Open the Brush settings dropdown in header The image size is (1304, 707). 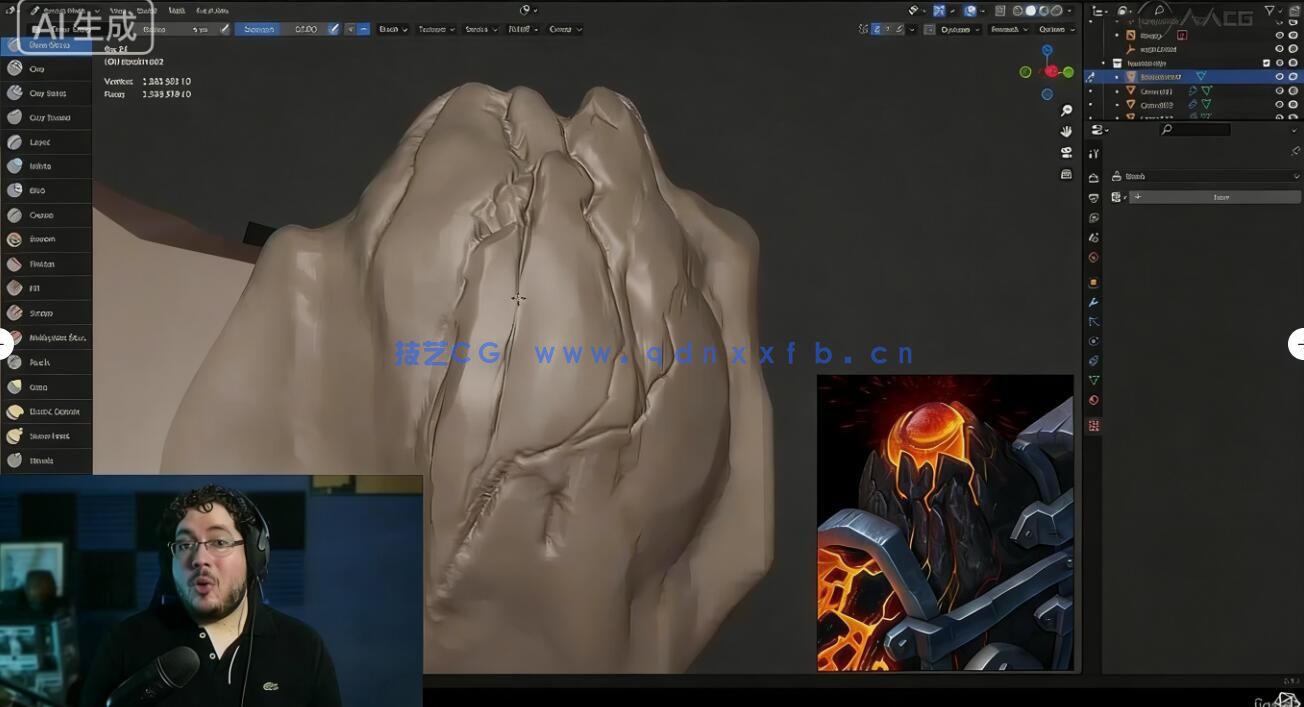392,29
